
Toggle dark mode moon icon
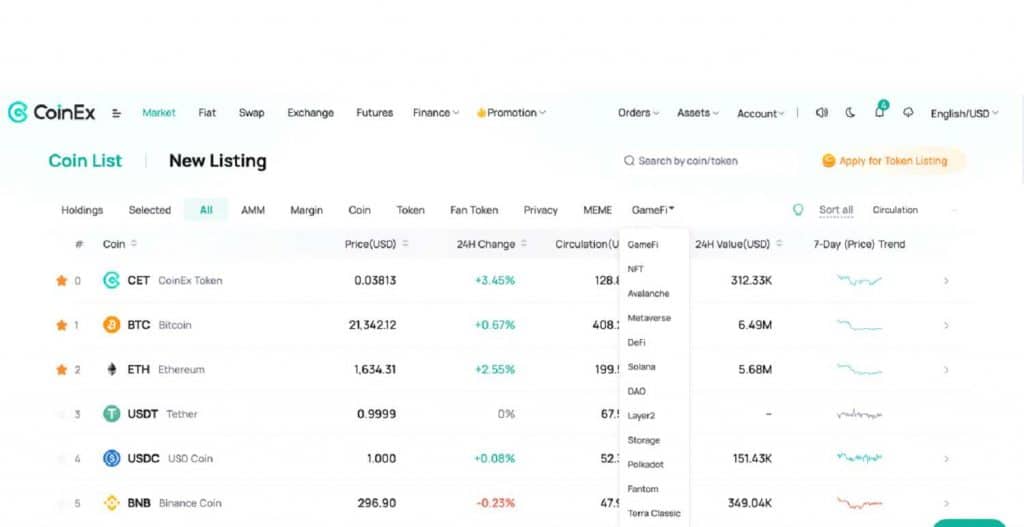pos(850,112)
